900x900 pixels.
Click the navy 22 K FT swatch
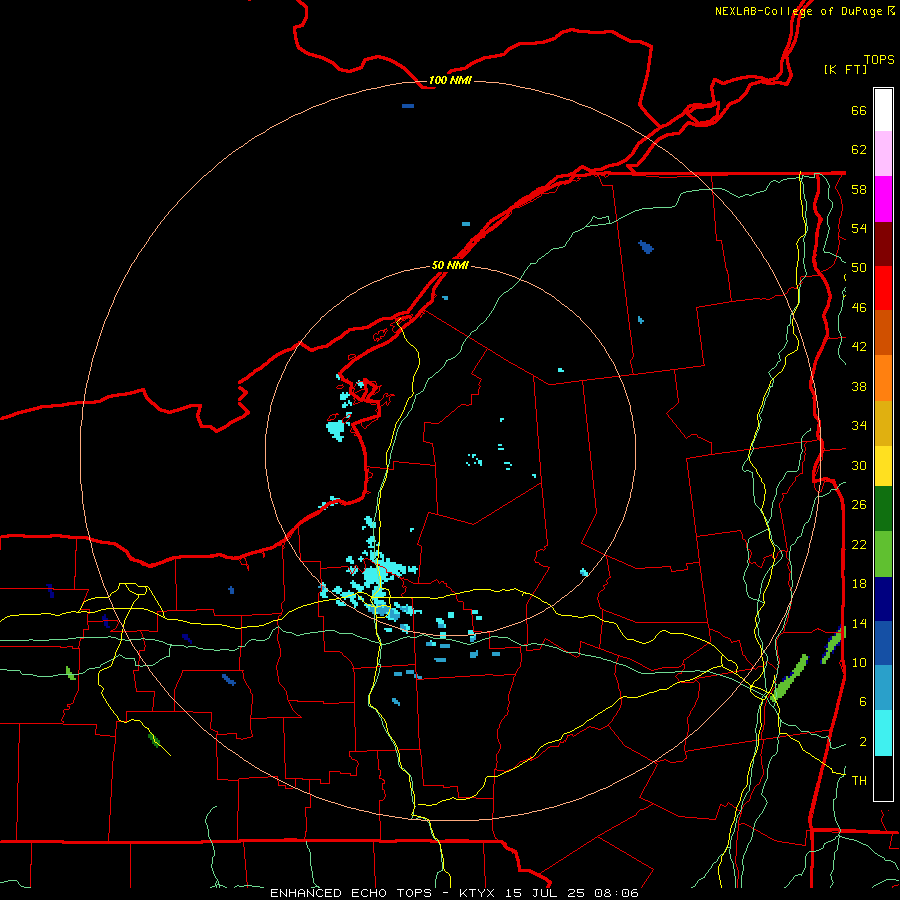pyautogui.click(x=883, y=599)
